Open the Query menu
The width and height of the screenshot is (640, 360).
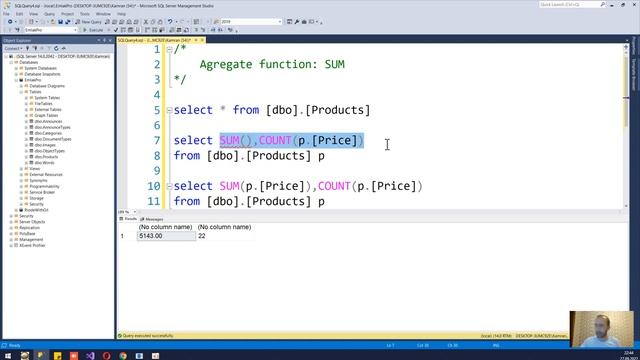[49, 14]
